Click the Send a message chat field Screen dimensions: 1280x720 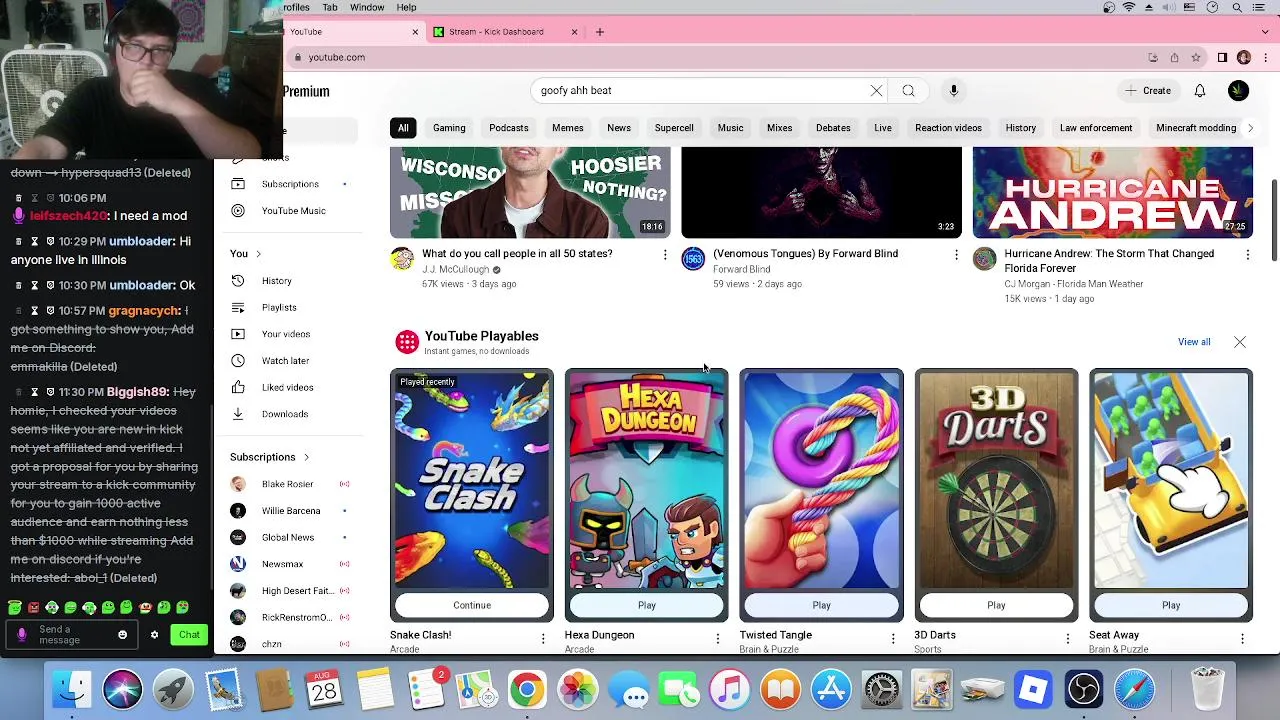pyautogui.click(x=73, y=635)
